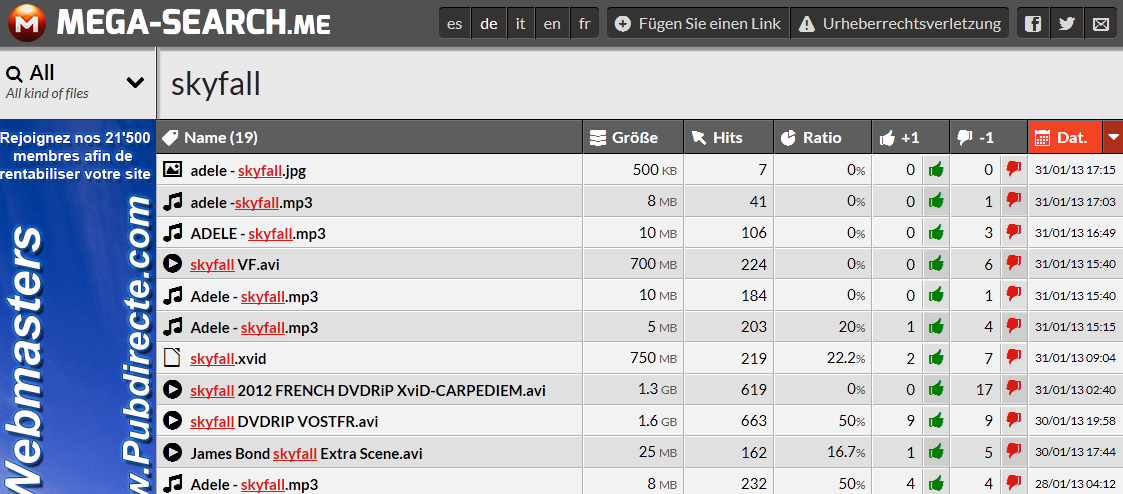The image size is (1123, 494).
Task: Switch language to de
Action: click(488, 24)
